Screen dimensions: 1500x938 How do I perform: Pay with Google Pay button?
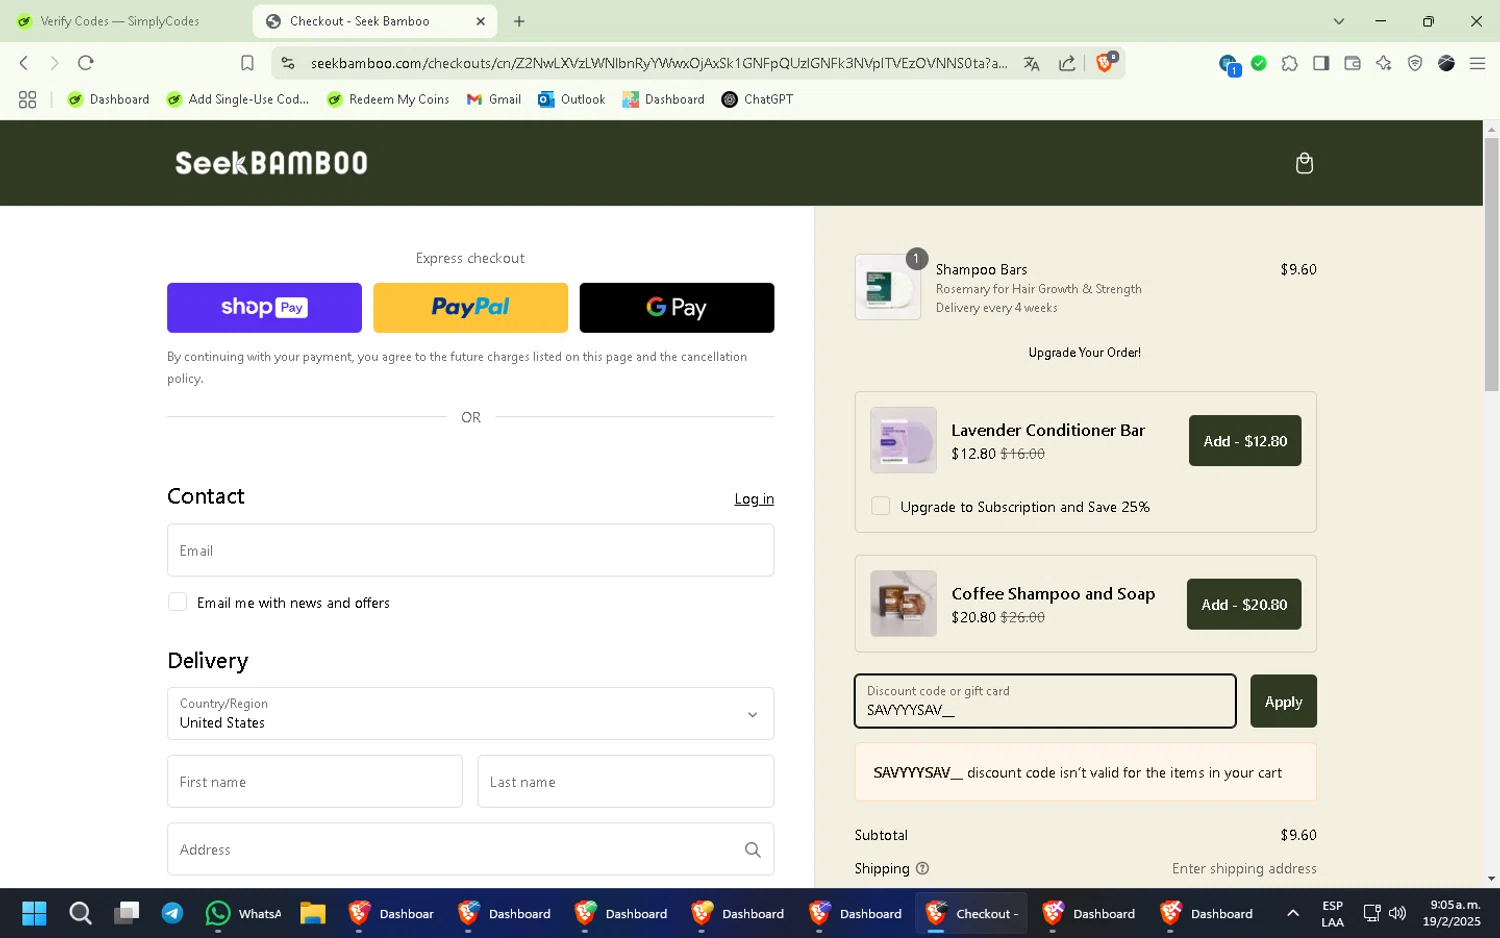[676, 307]
